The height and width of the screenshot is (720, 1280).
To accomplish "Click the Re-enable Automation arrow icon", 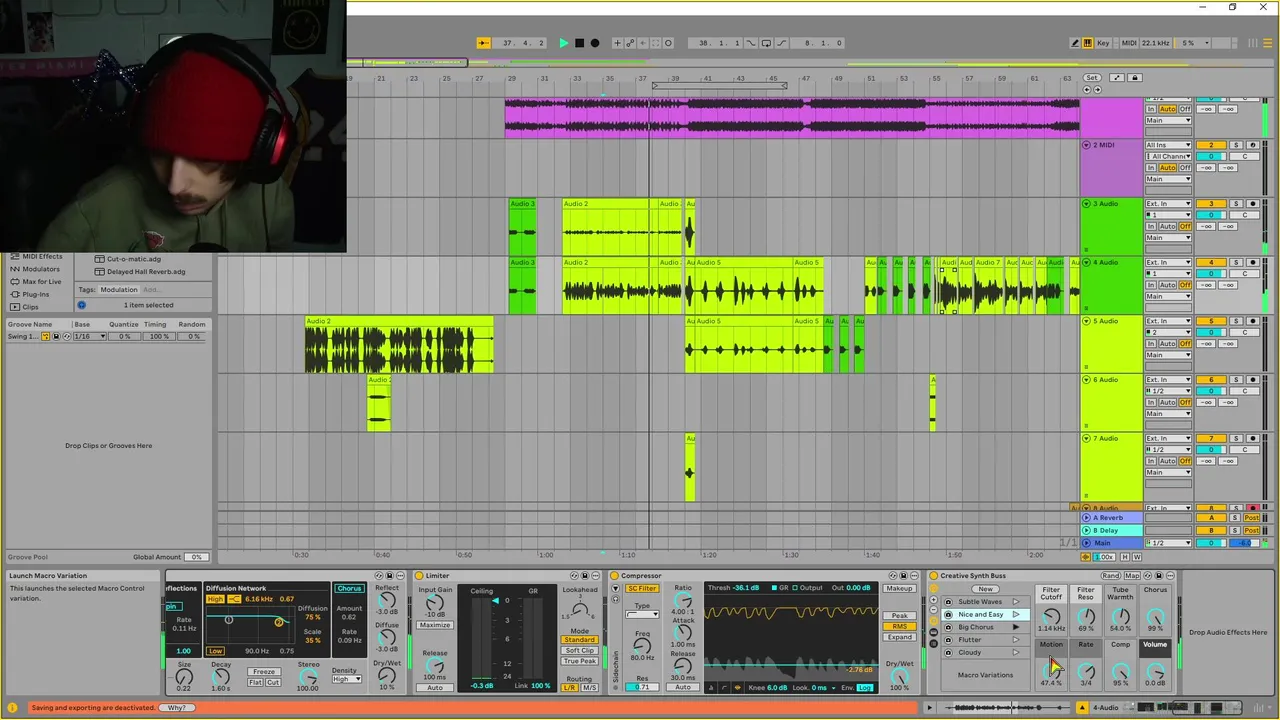I will point(644,43).
